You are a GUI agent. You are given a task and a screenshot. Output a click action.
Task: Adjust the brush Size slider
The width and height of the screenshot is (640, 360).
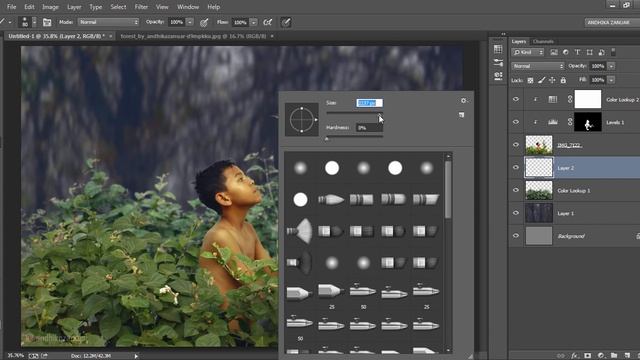coord(354,113)
